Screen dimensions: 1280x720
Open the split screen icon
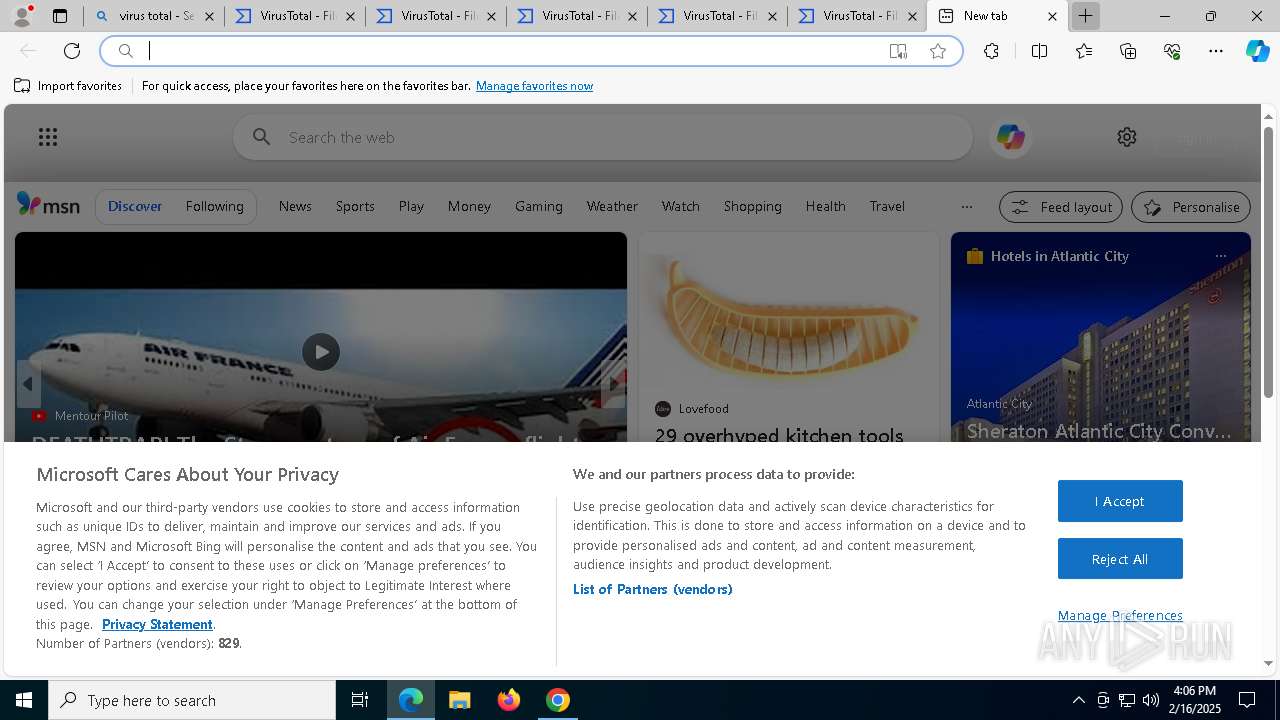point(1039,51)
